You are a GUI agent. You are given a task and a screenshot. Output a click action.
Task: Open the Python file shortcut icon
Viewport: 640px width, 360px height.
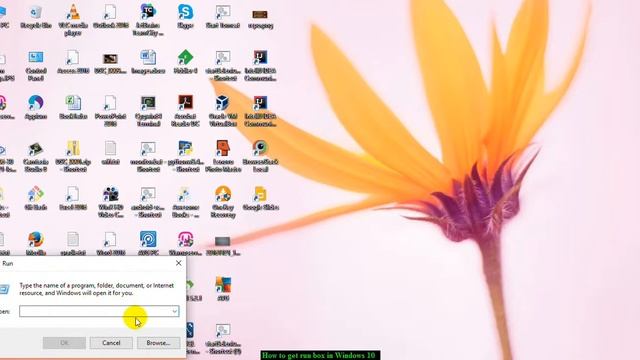click(185, 149)
